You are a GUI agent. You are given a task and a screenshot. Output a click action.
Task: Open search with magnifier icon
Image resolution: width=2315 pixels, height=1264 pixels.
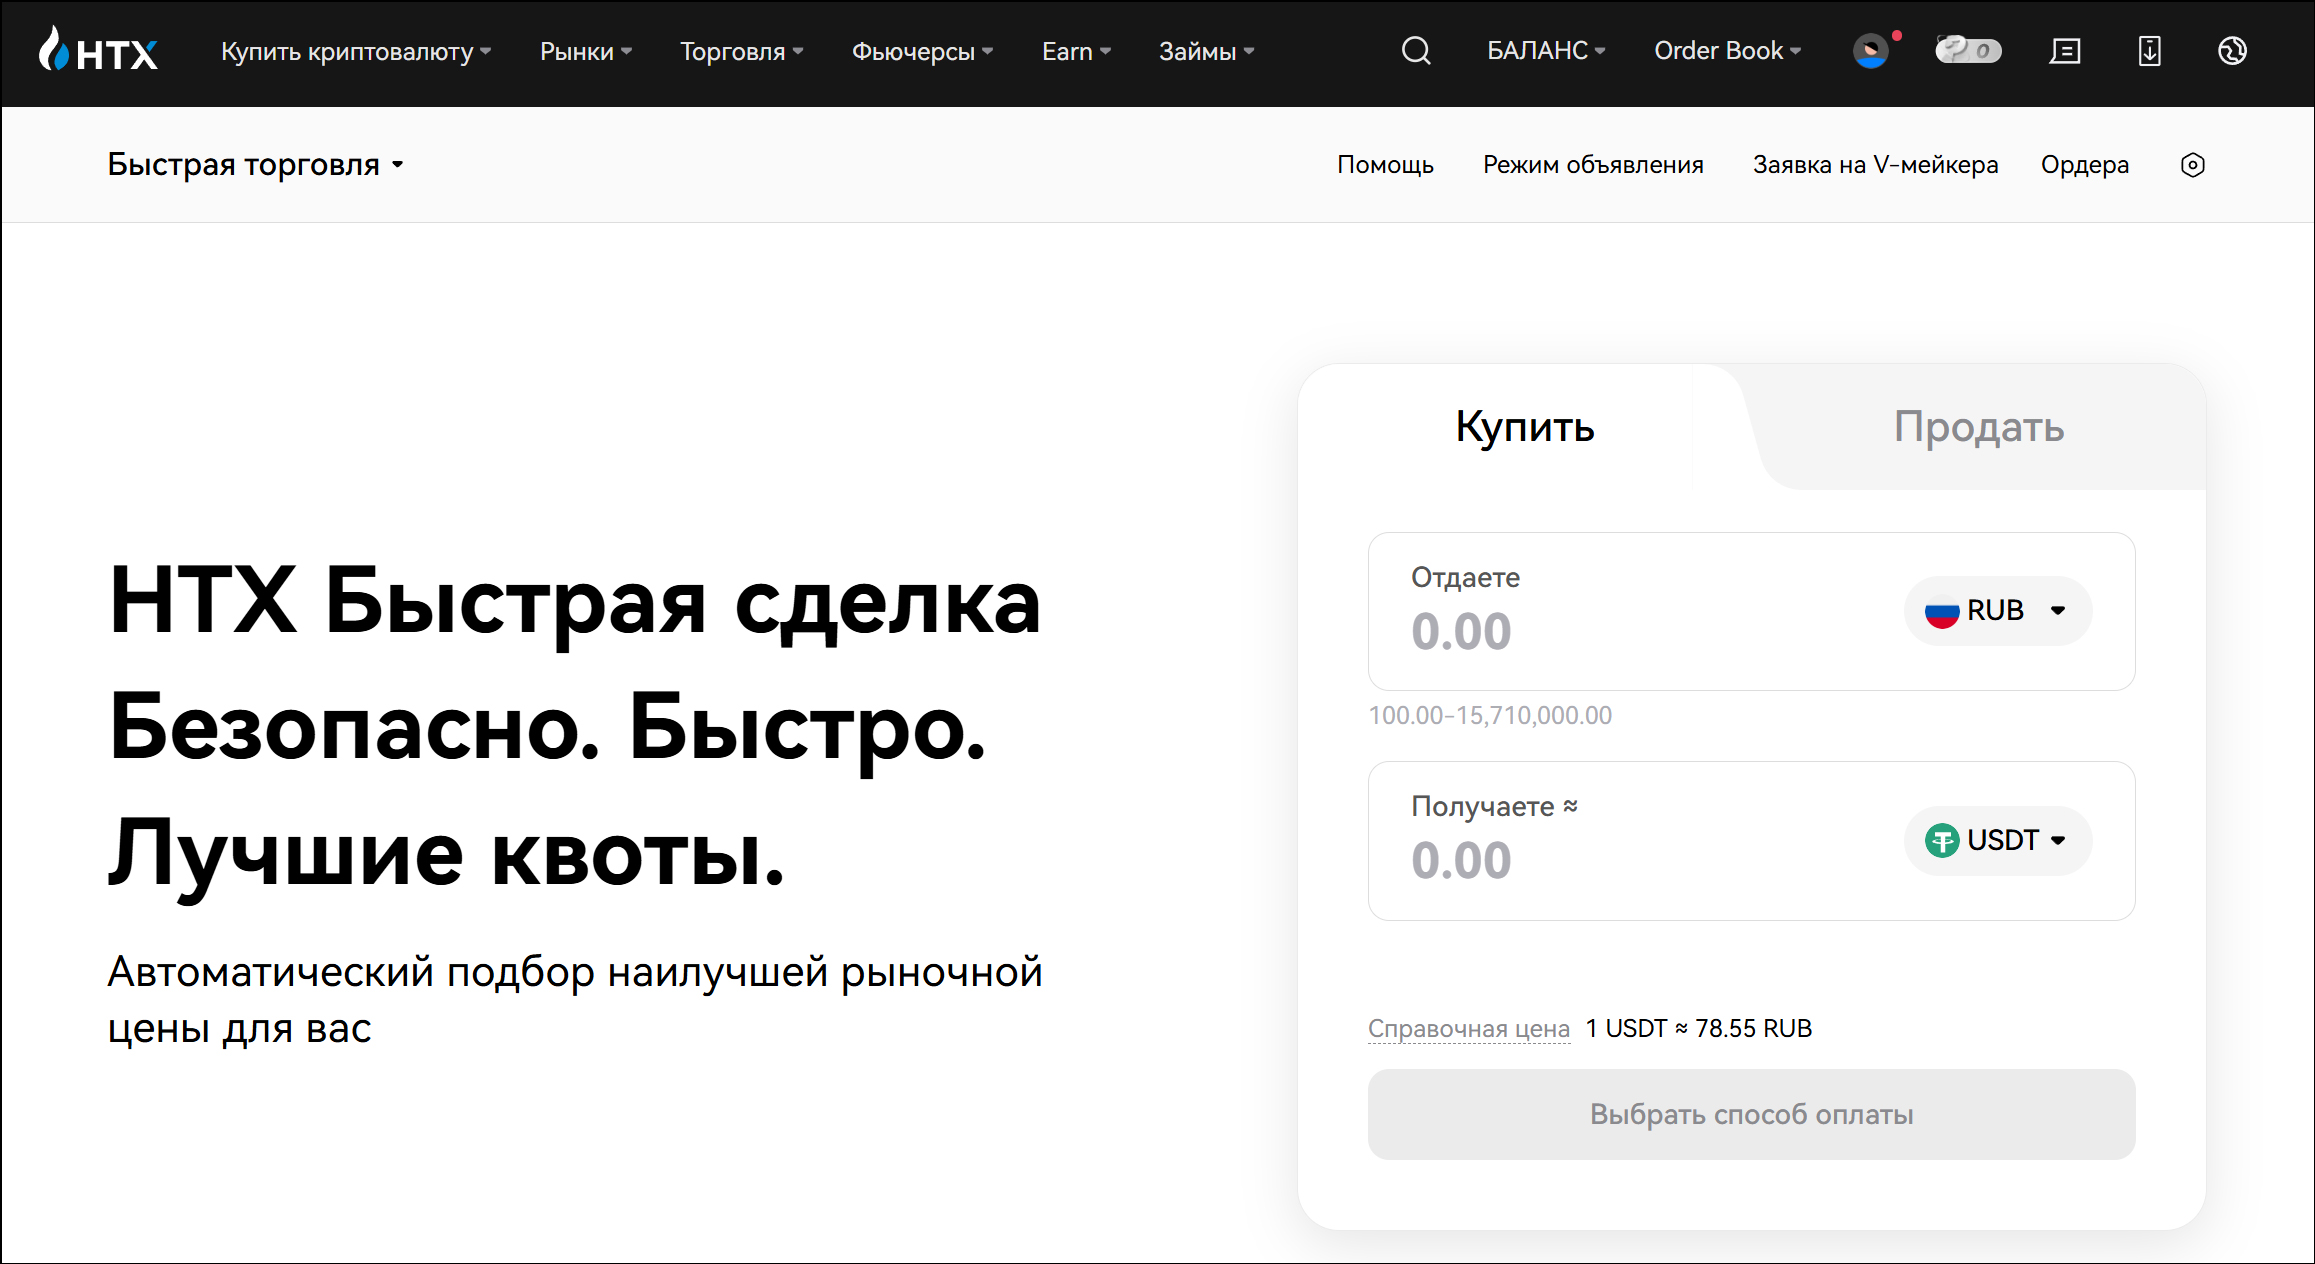pos(1416,51)
